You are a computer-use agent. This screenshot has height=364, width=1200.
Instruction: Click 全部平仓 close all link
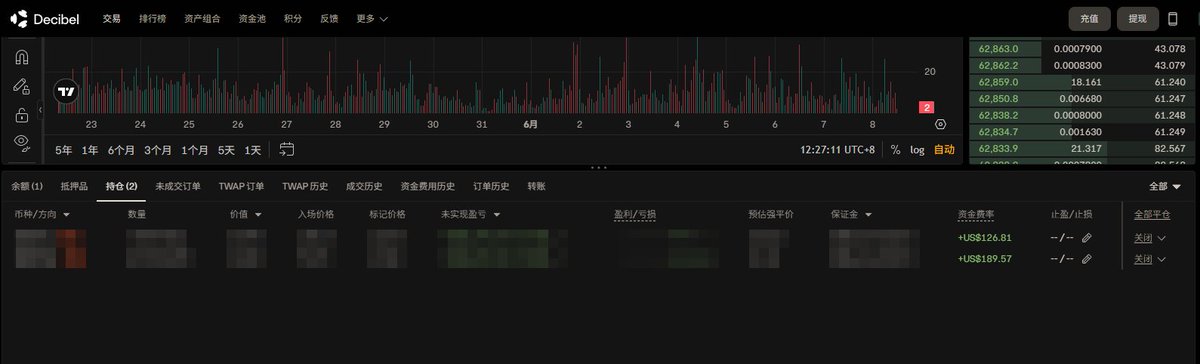coord(1152,214)
